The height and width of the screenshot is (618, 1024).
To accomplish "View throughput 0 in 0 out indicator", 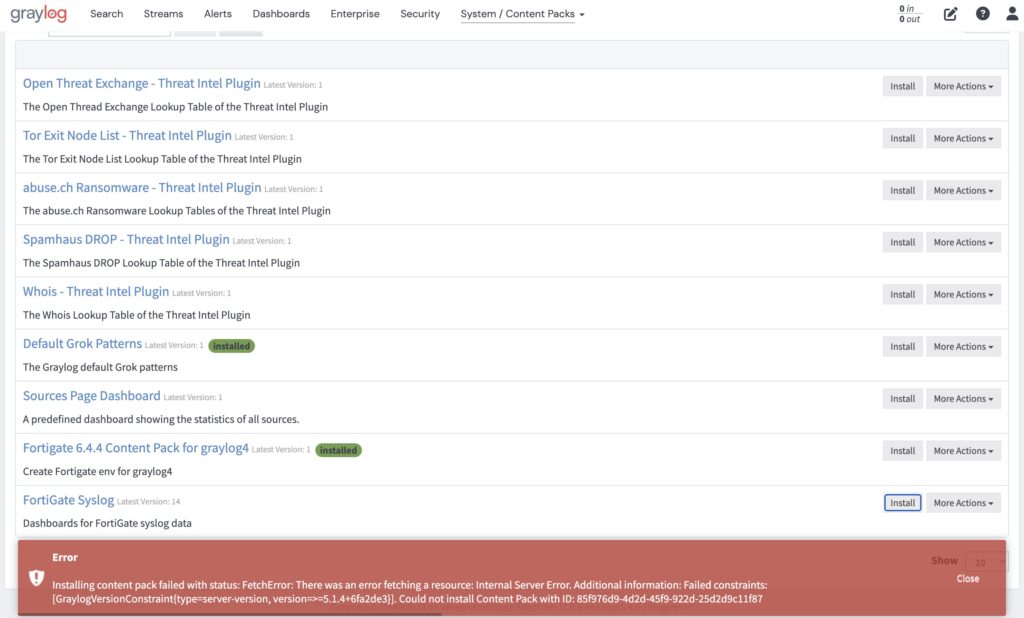I will 909,14.
